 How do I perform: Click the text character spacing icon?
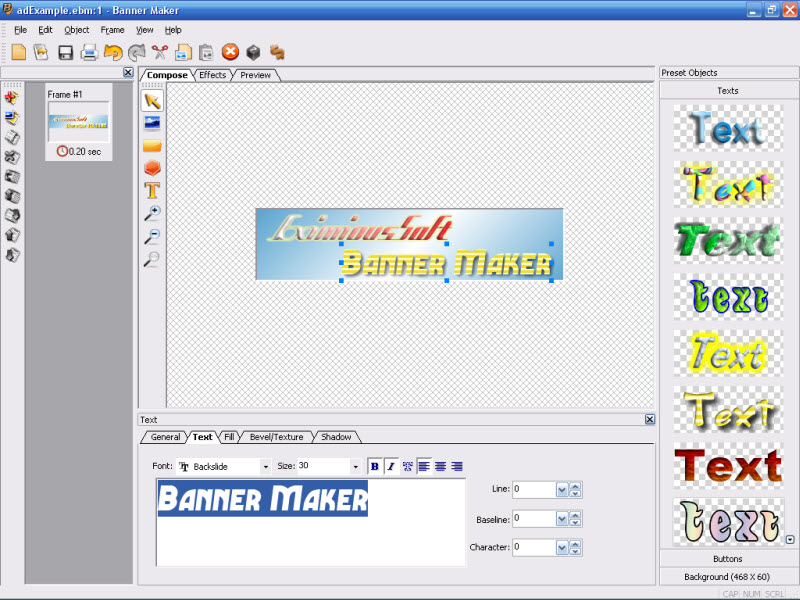click(x=407, y=466)
